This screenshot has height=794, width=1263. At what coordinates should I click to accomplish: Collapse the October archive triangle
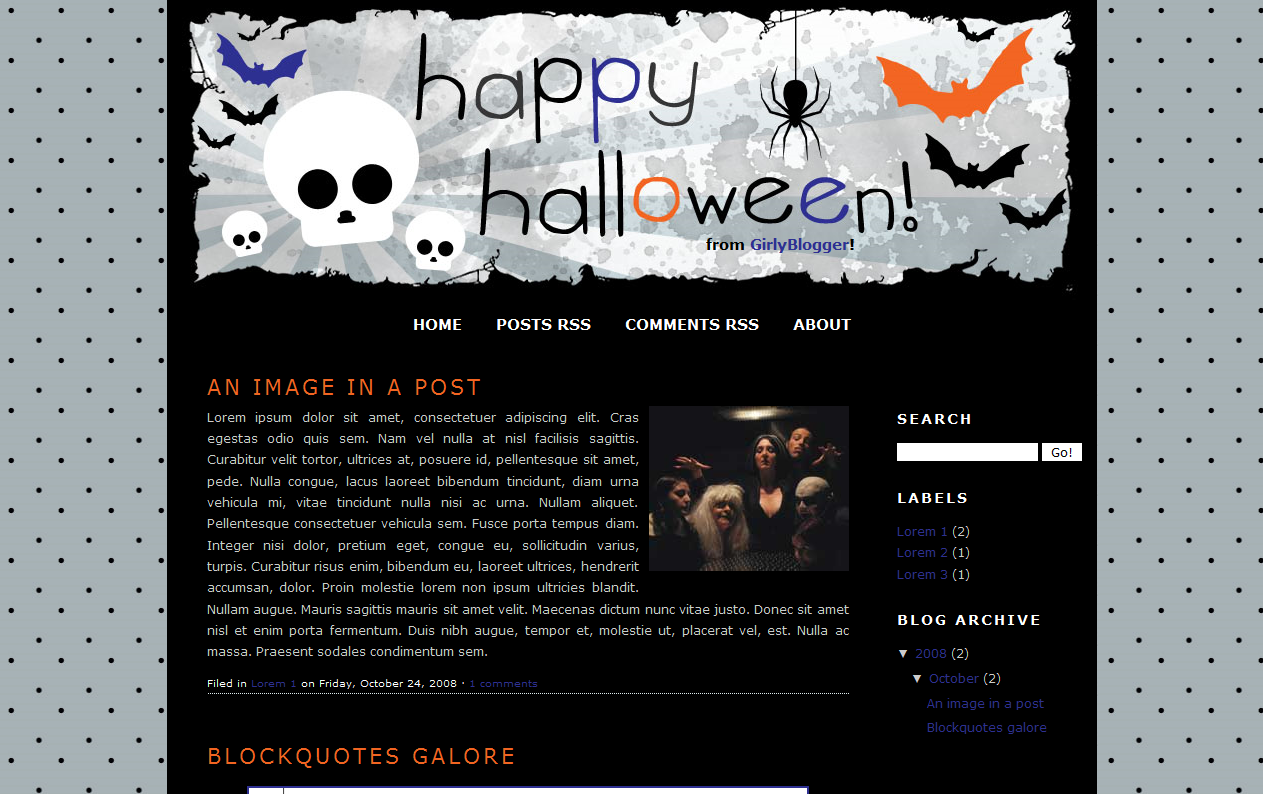tap(918, 679)
